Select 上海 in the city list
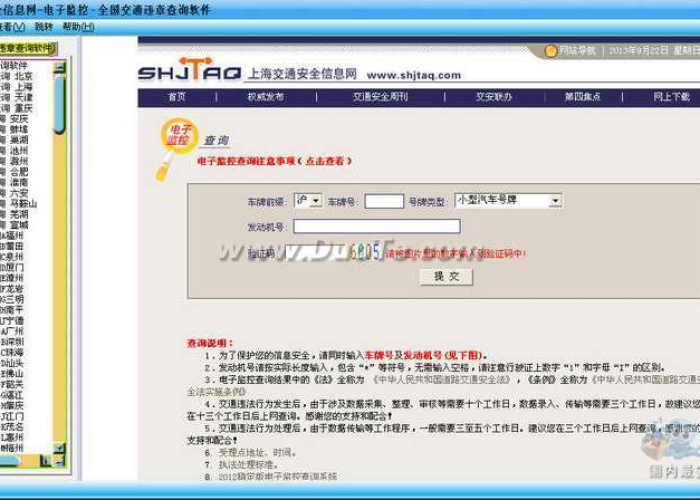Screen dimensions: 700x500 [23, 87]
